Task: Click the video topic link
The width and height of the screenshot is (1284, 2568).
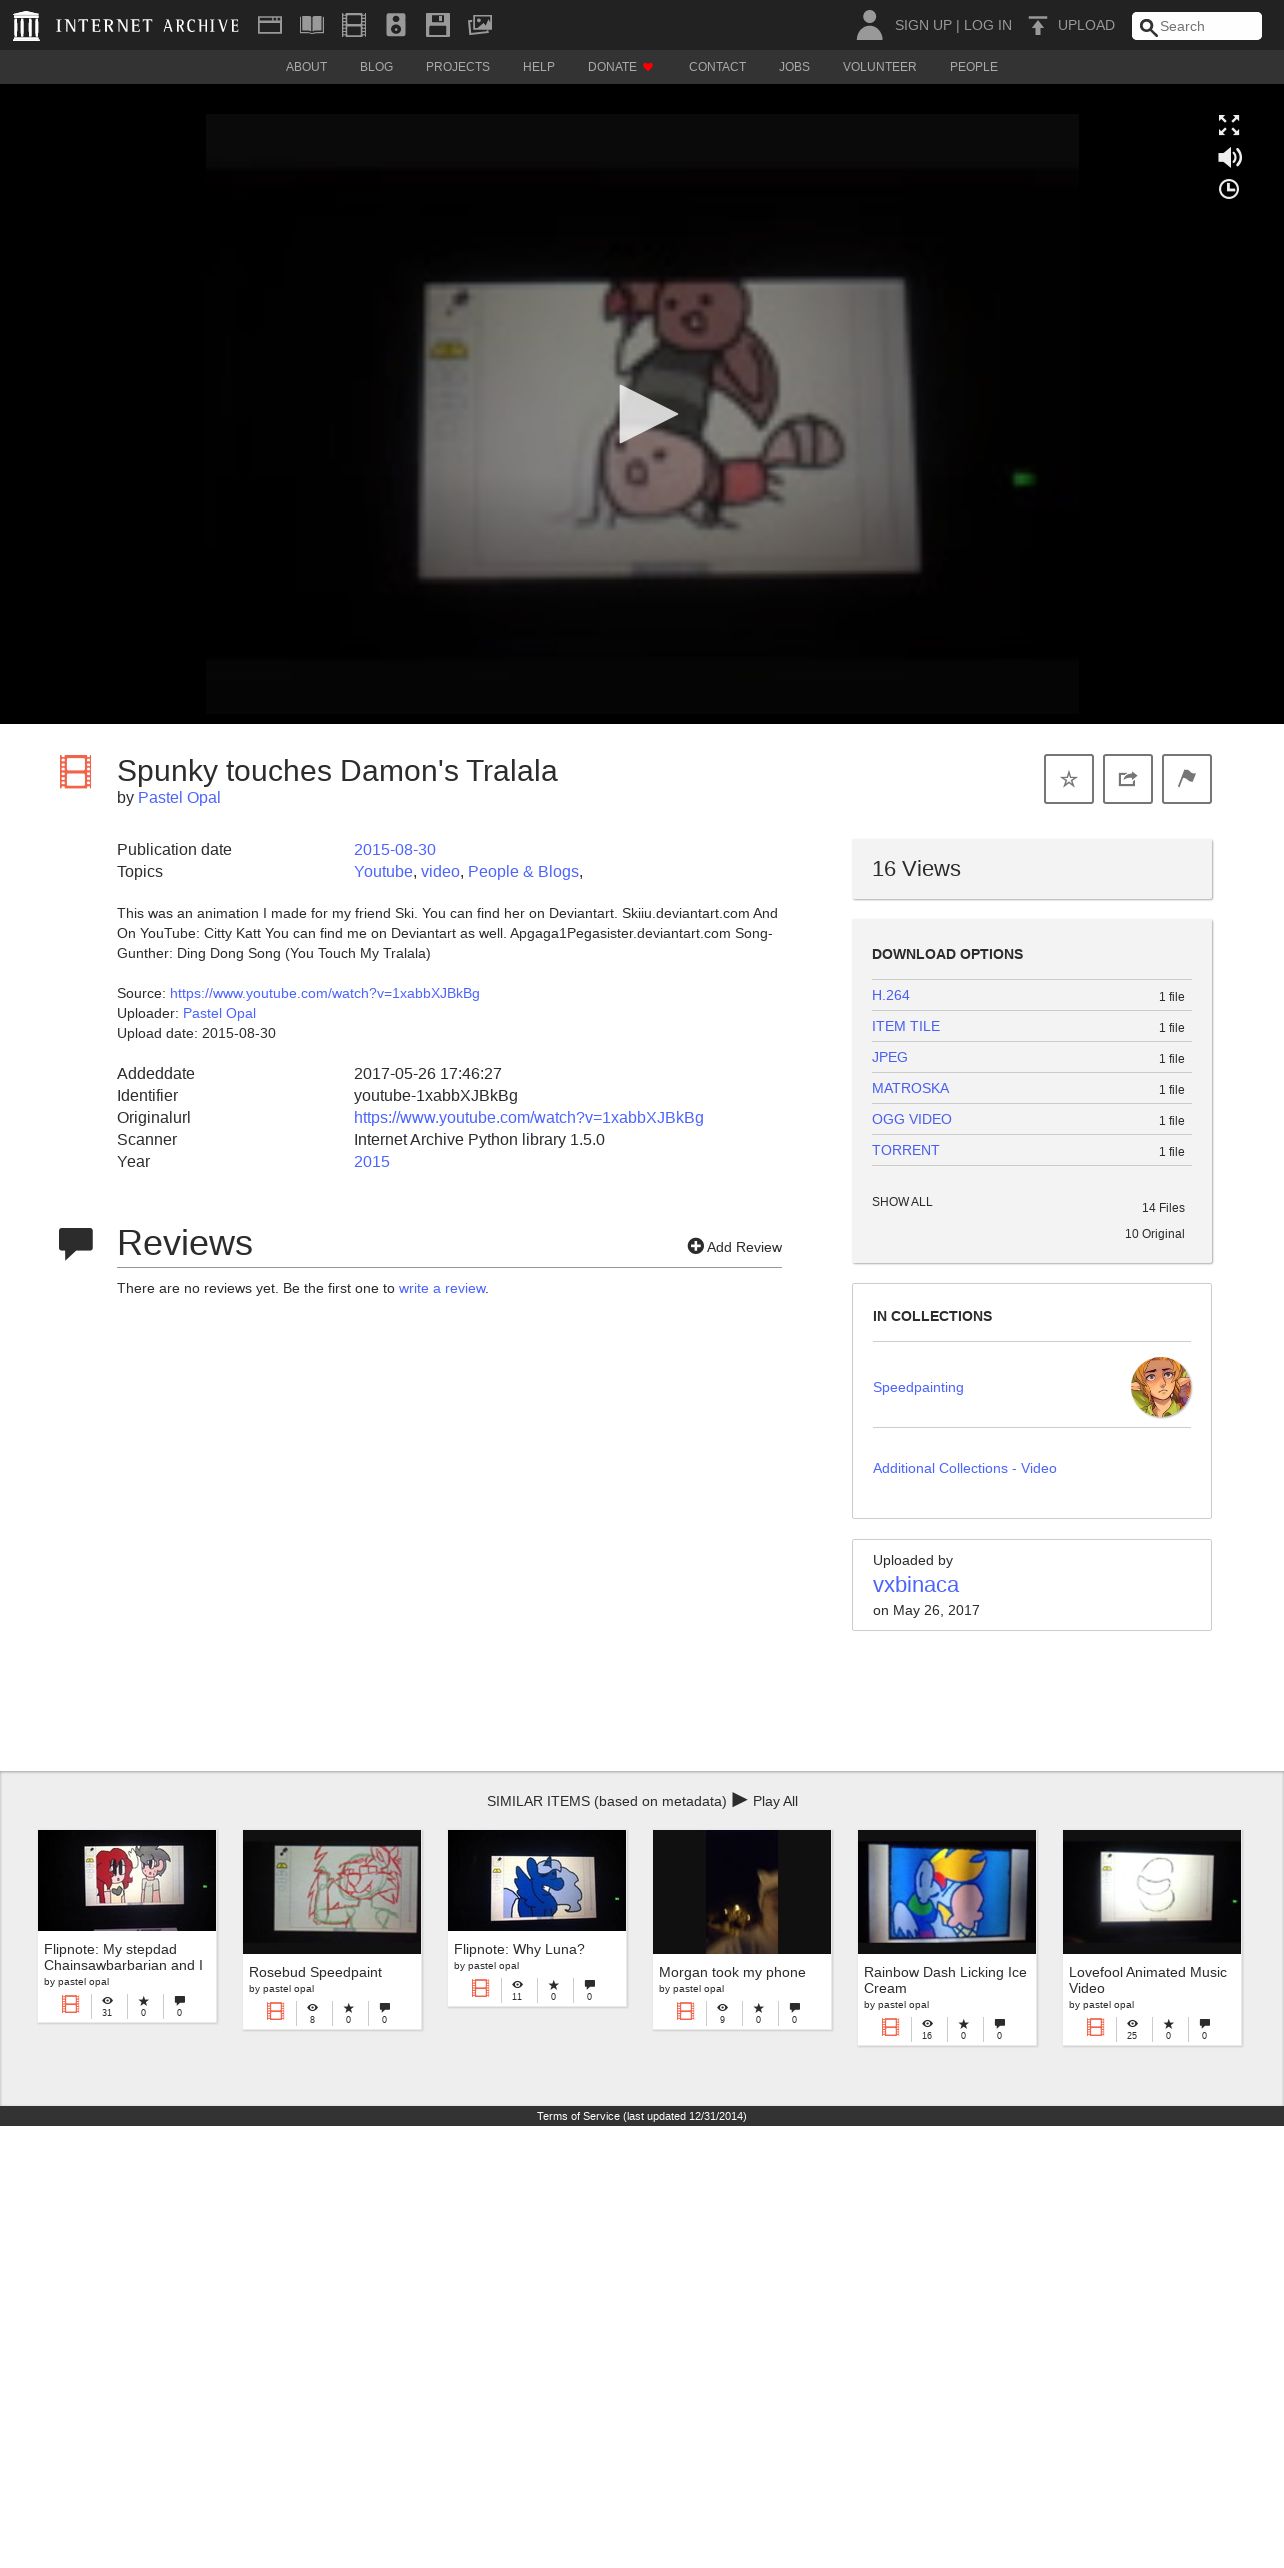Action: pyautogui.click(x=440, y=871)
